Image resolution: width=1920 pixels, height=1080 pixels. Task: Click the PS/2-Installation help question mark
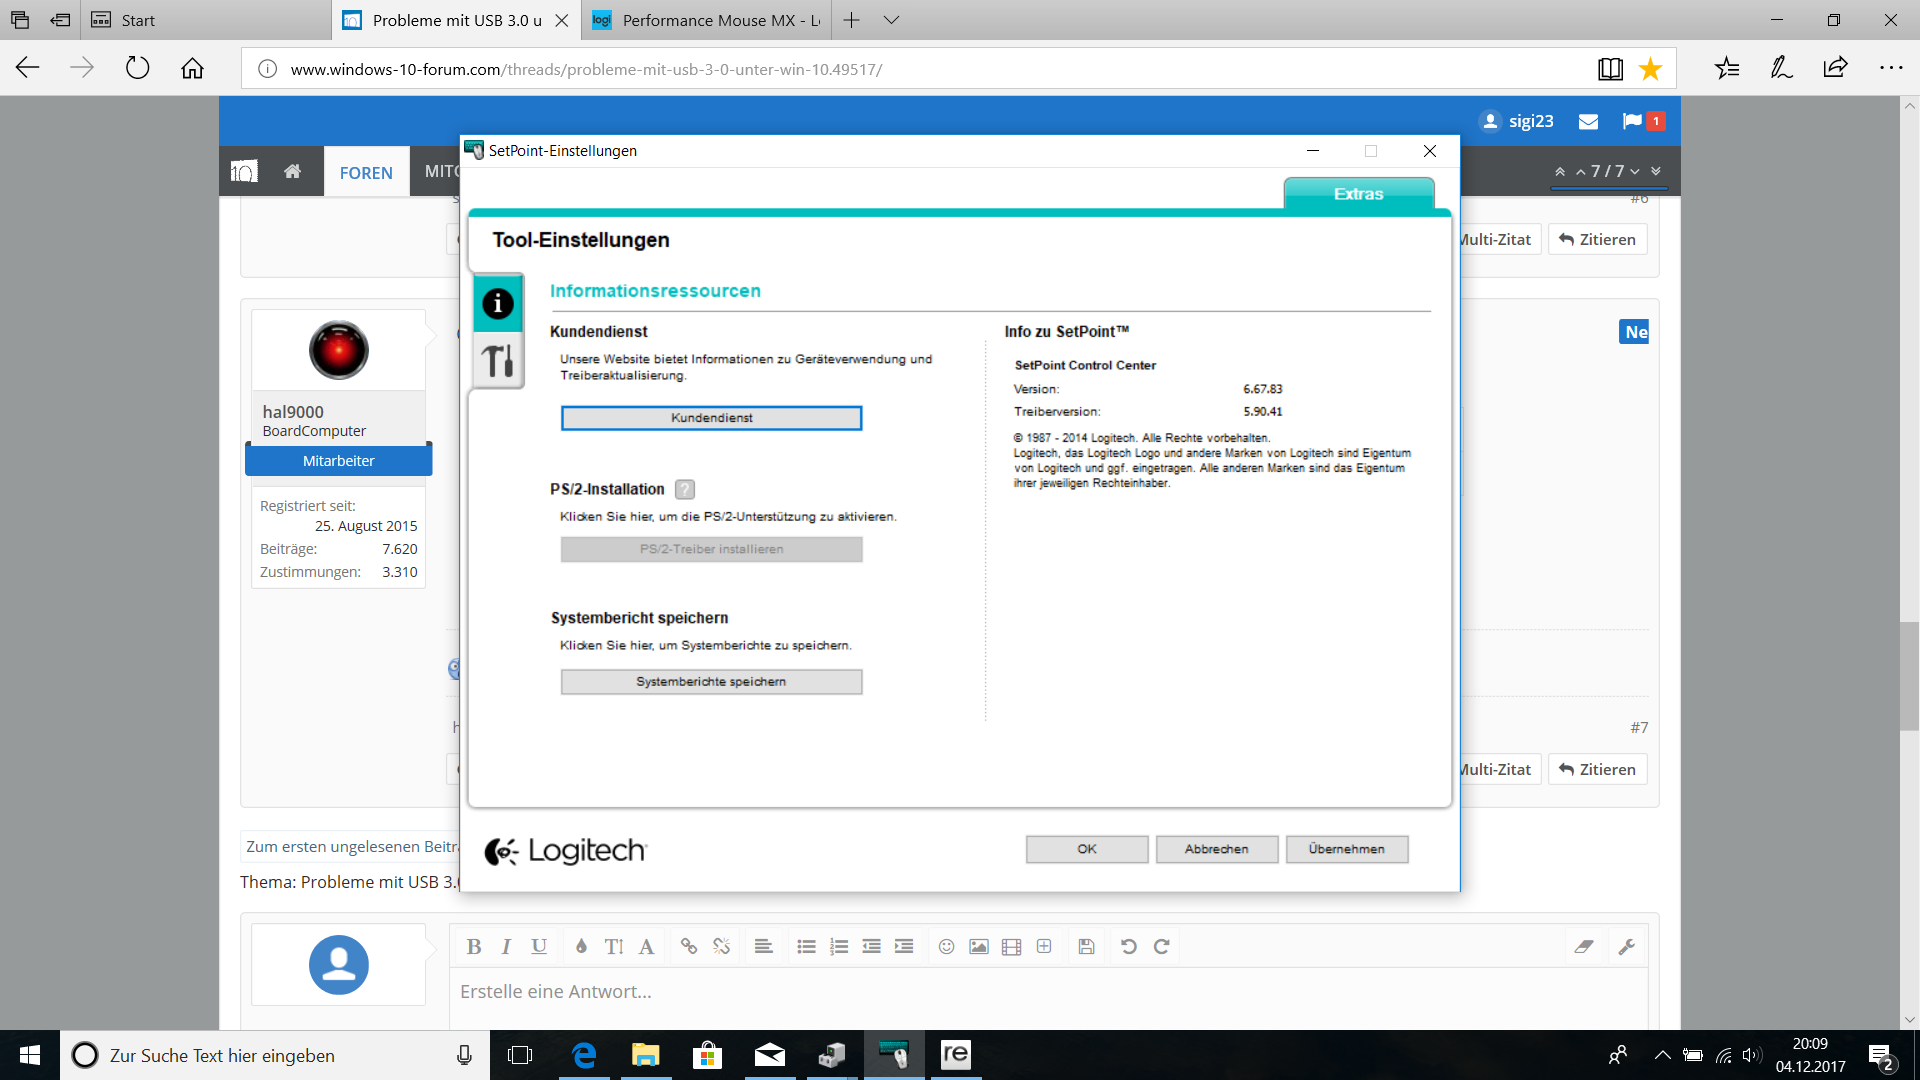click(685, 489)
